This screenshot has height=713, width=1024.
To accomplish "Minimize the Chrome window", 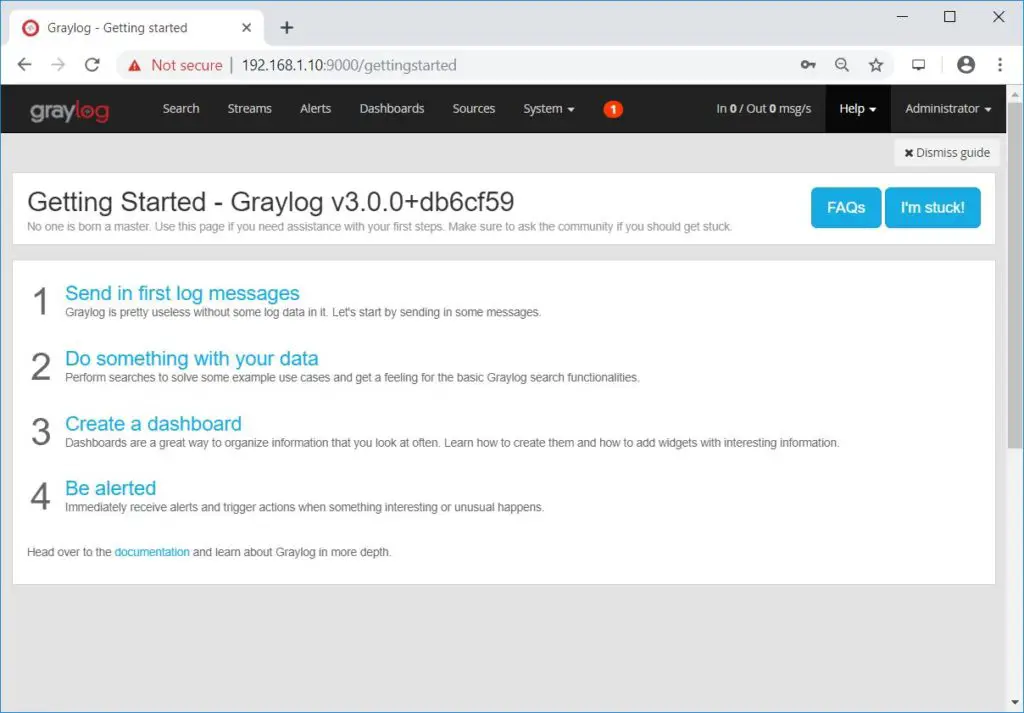I will pos(903,17).
